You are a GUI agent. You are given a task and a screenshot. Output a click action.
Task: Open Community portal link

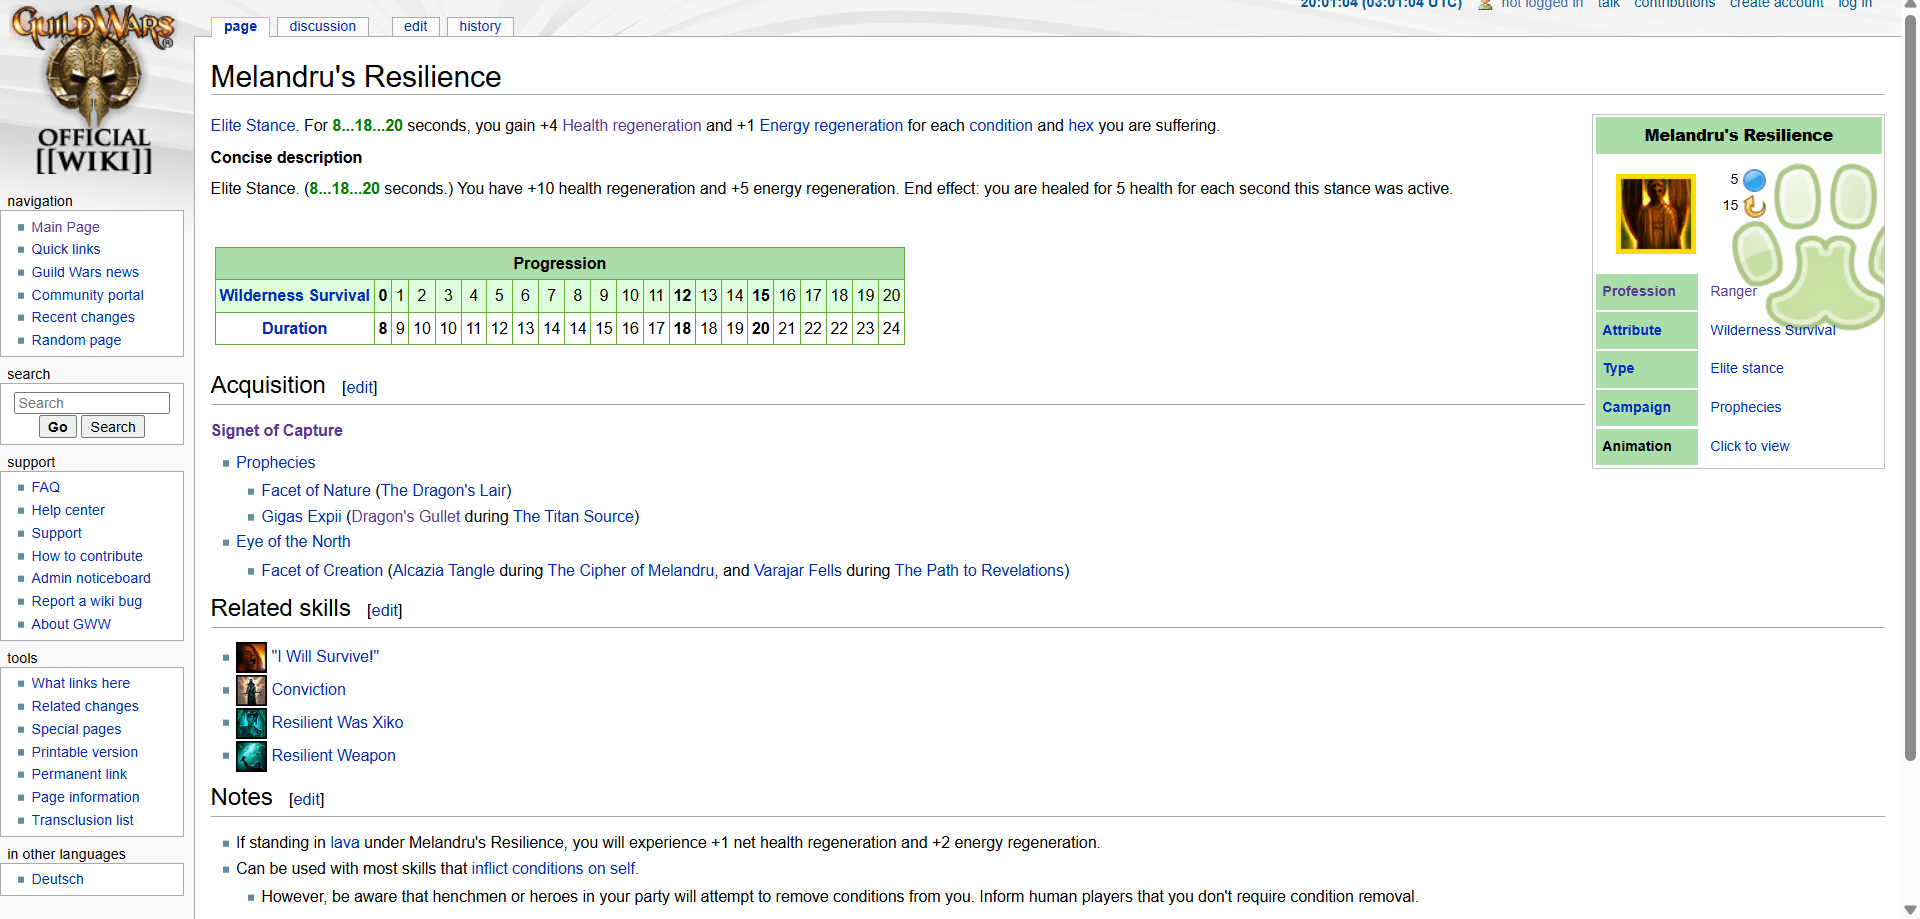click(87, 295)
